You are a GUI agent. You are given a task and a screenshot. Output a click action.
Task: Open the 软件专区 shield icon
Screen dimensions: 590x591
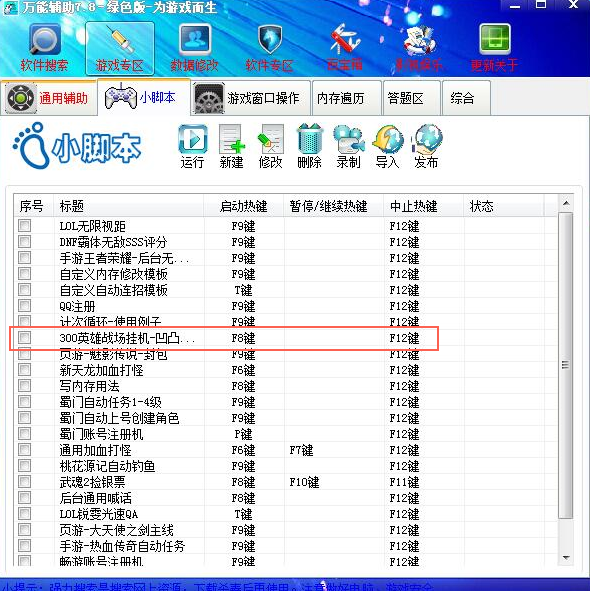pyautogui.click(x=270, y=40)
